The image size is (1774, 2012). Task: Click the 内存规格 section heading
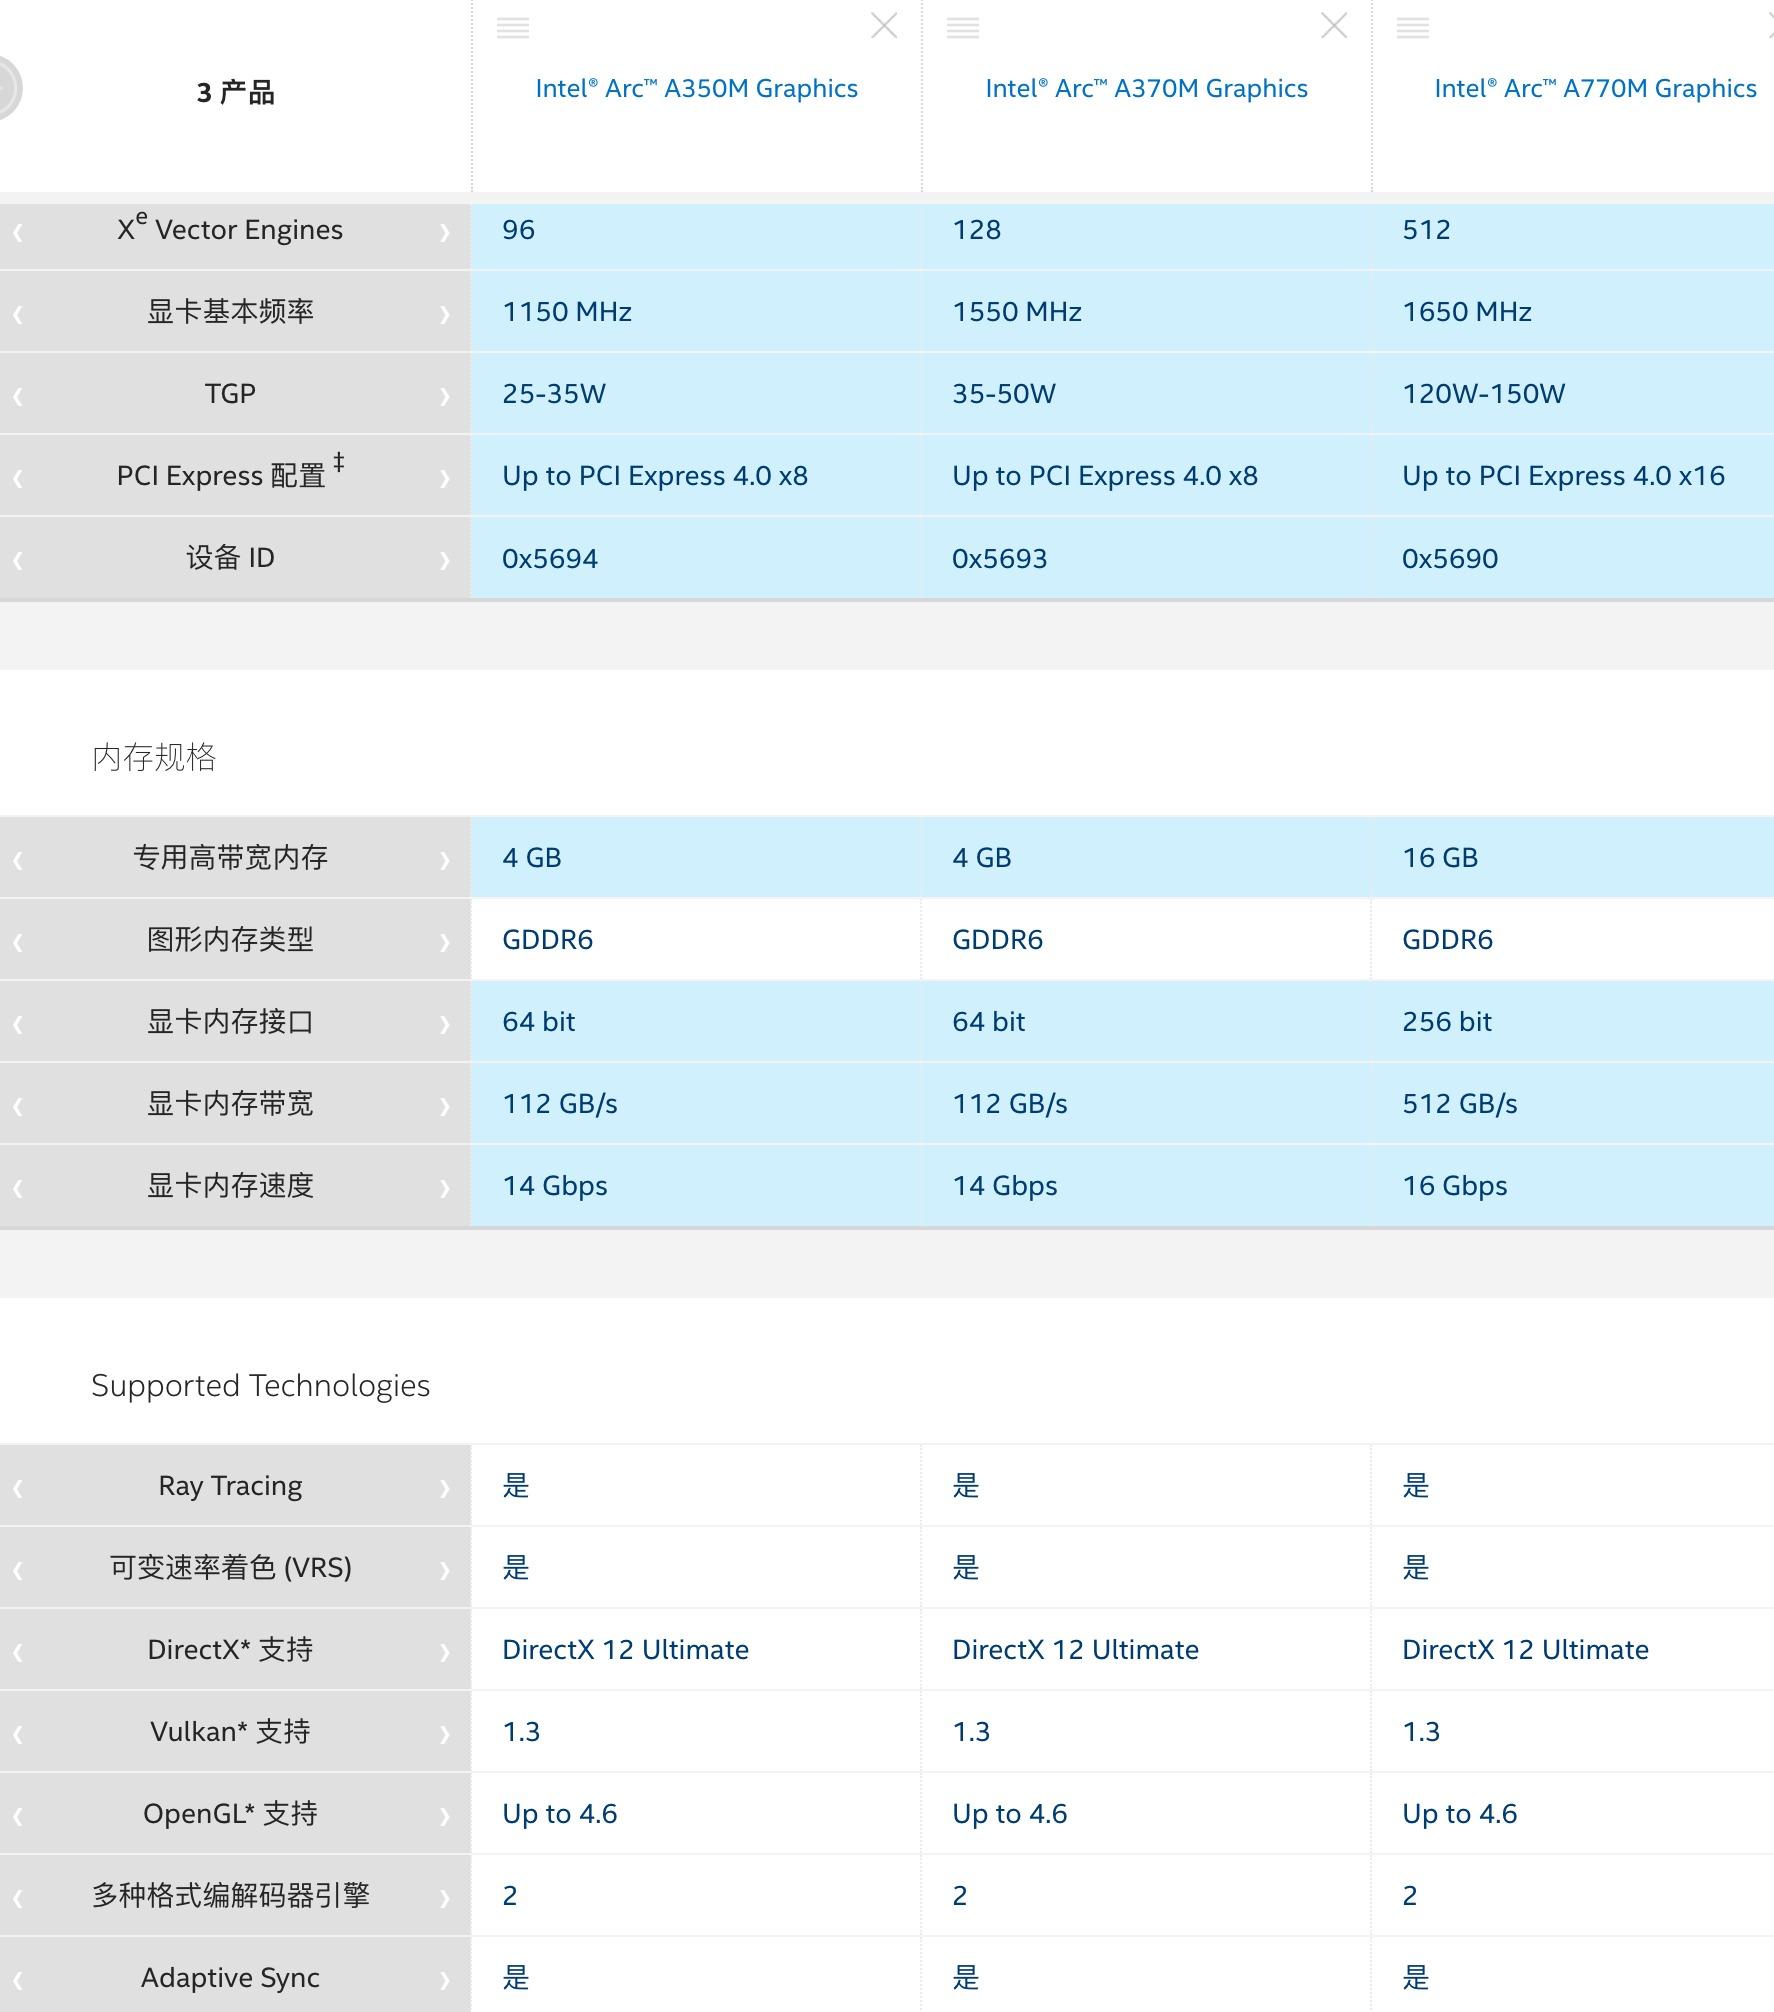coord(154,757)
